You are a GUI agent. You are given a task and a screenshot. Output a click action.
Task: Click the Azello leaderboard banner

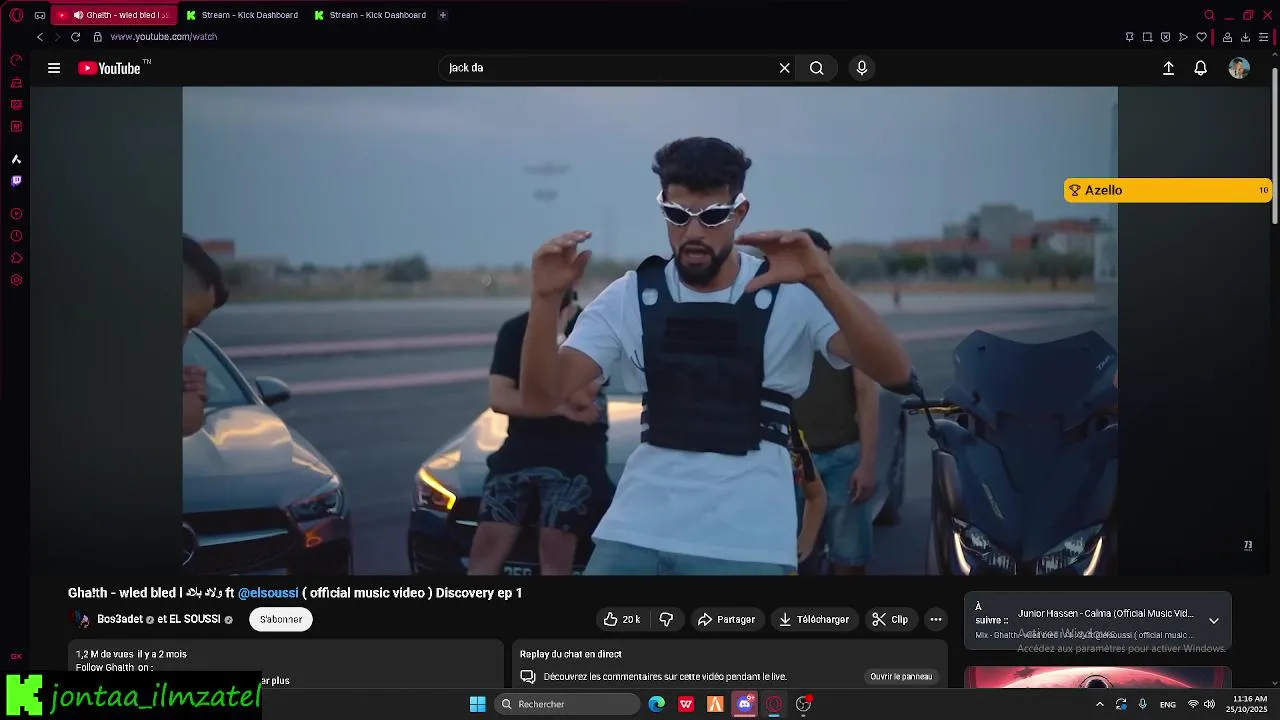click(1167, 190)
